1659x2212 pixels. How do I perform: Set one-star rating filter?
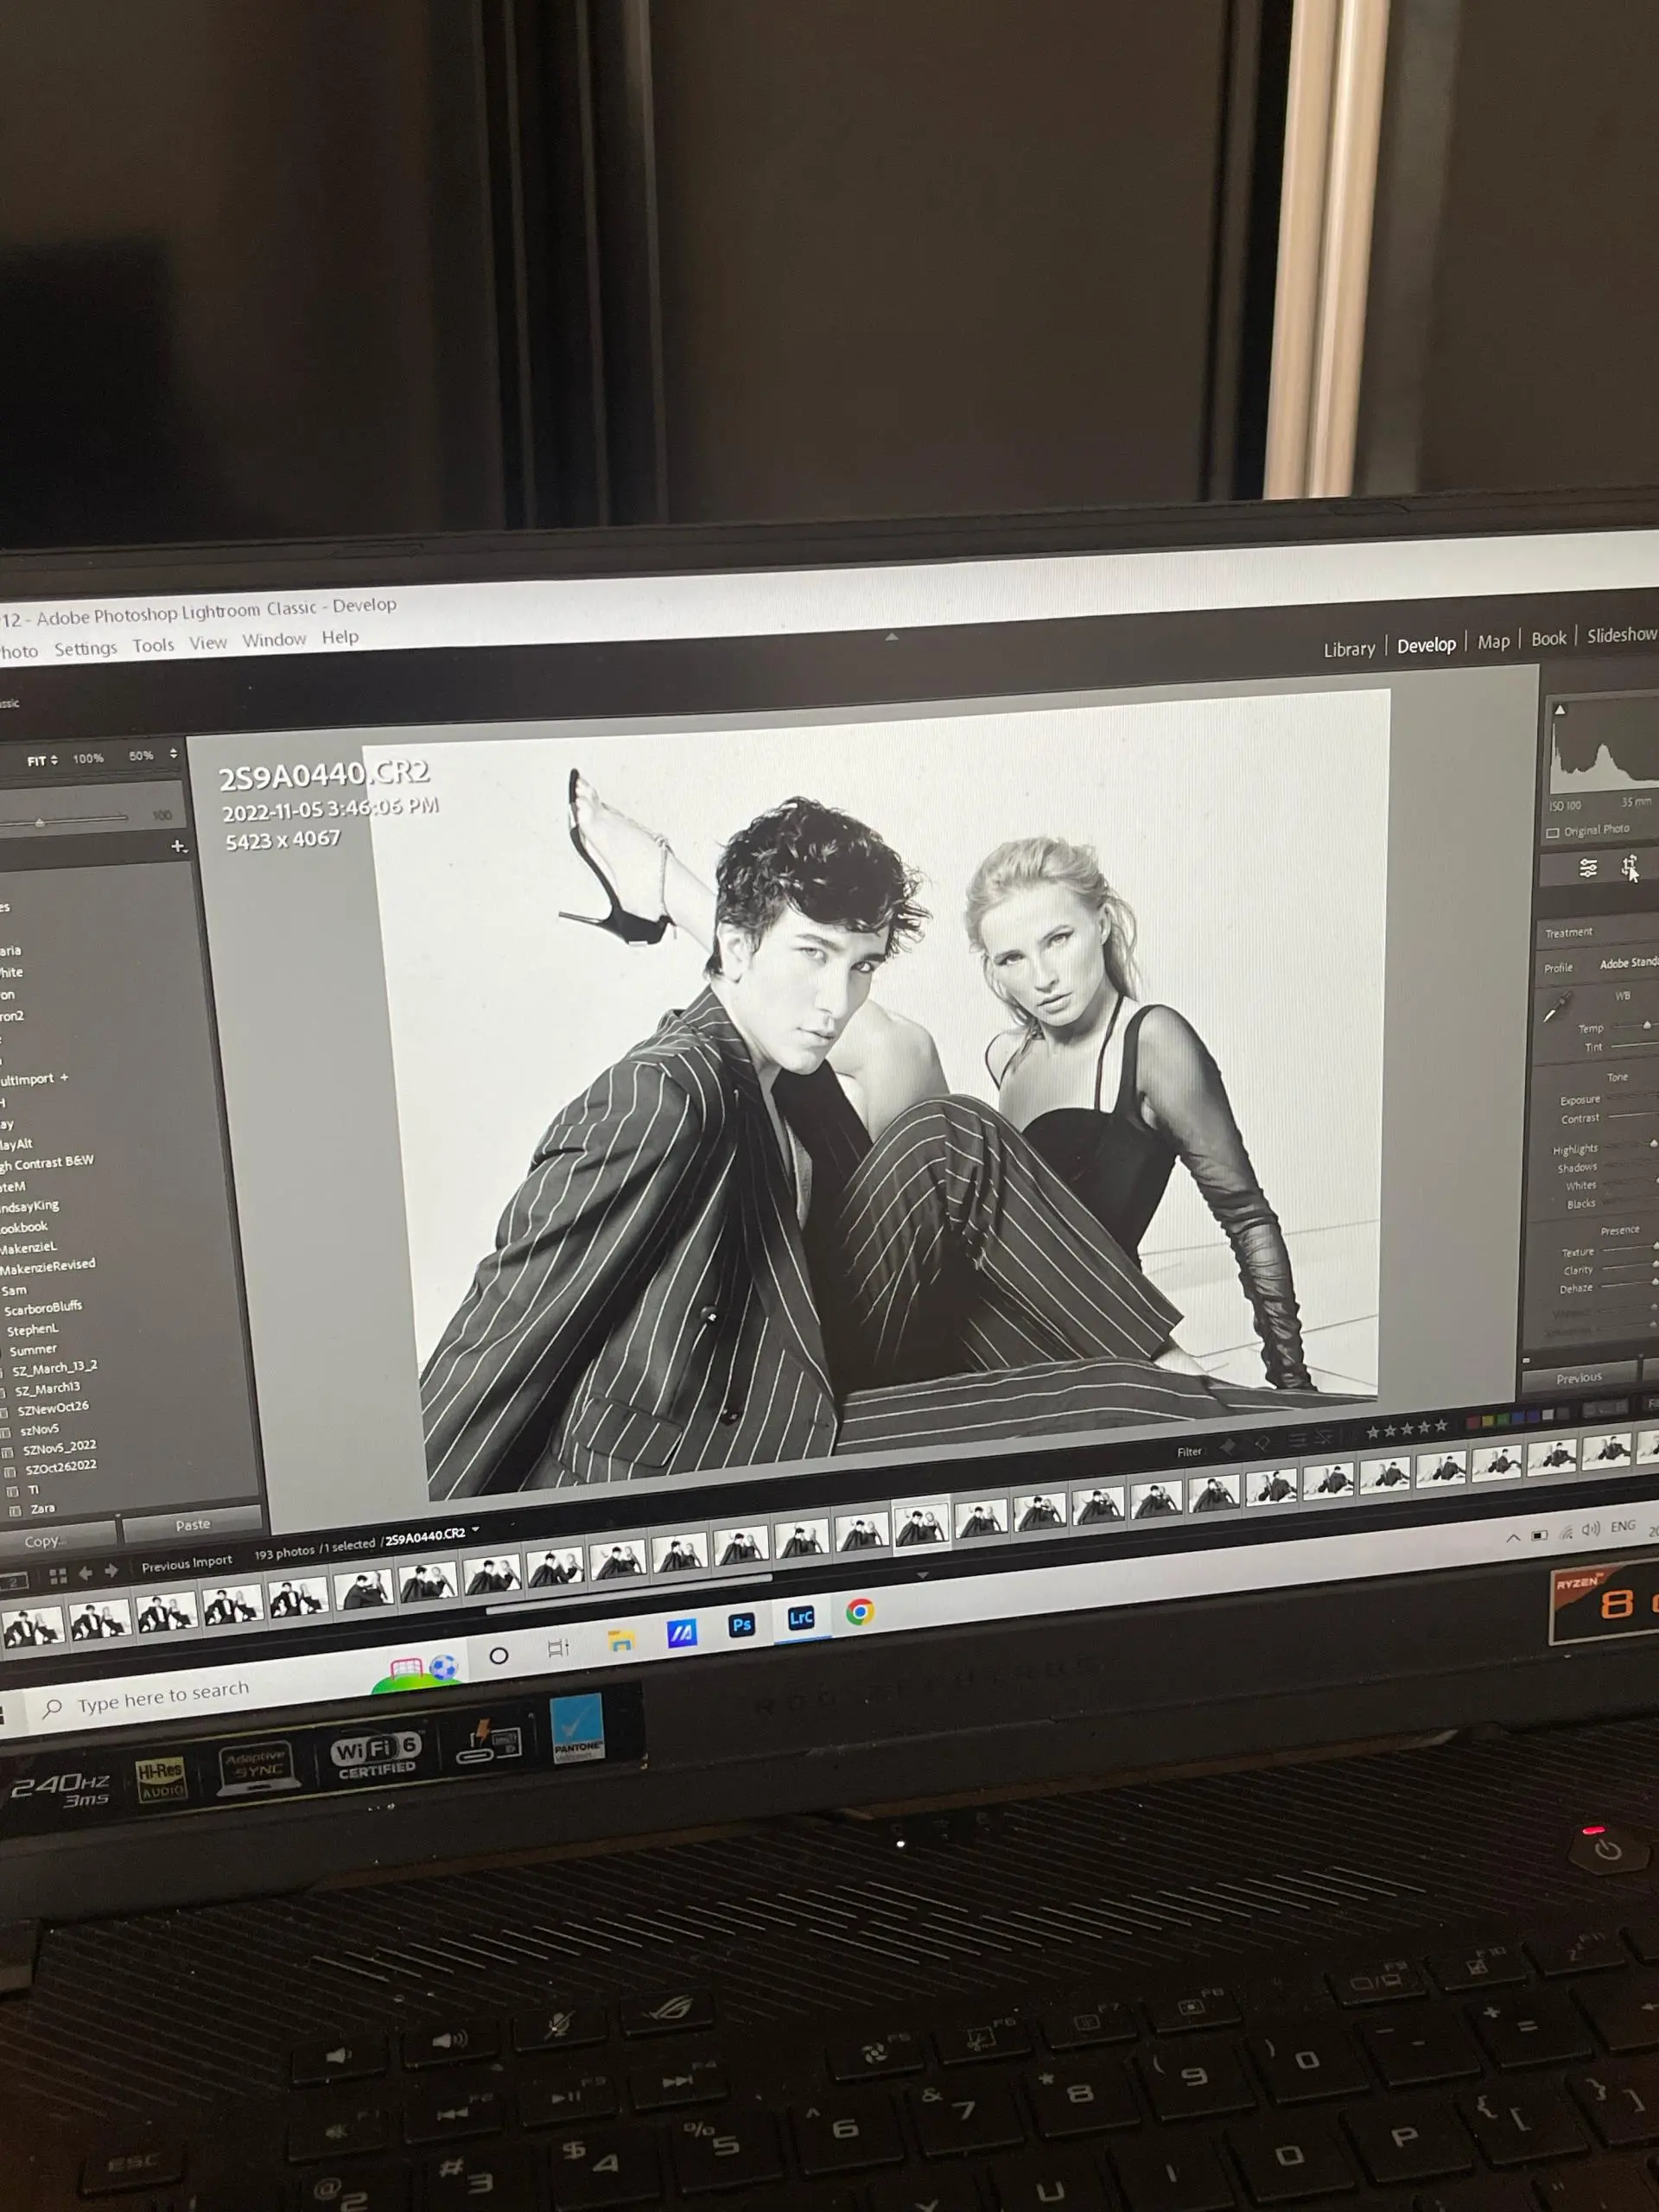click(1373, 1432)
